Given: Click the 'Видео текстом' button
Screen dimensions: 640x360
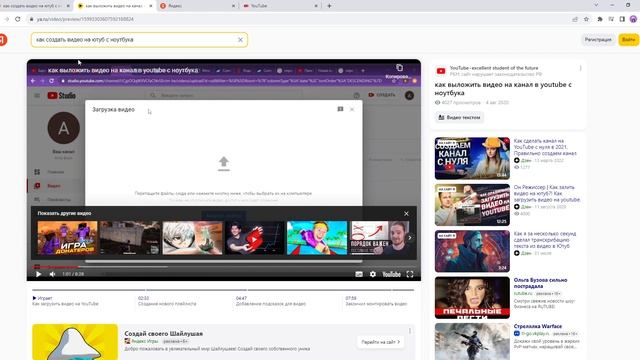Looking at the screenshot, I should [459, 118].
